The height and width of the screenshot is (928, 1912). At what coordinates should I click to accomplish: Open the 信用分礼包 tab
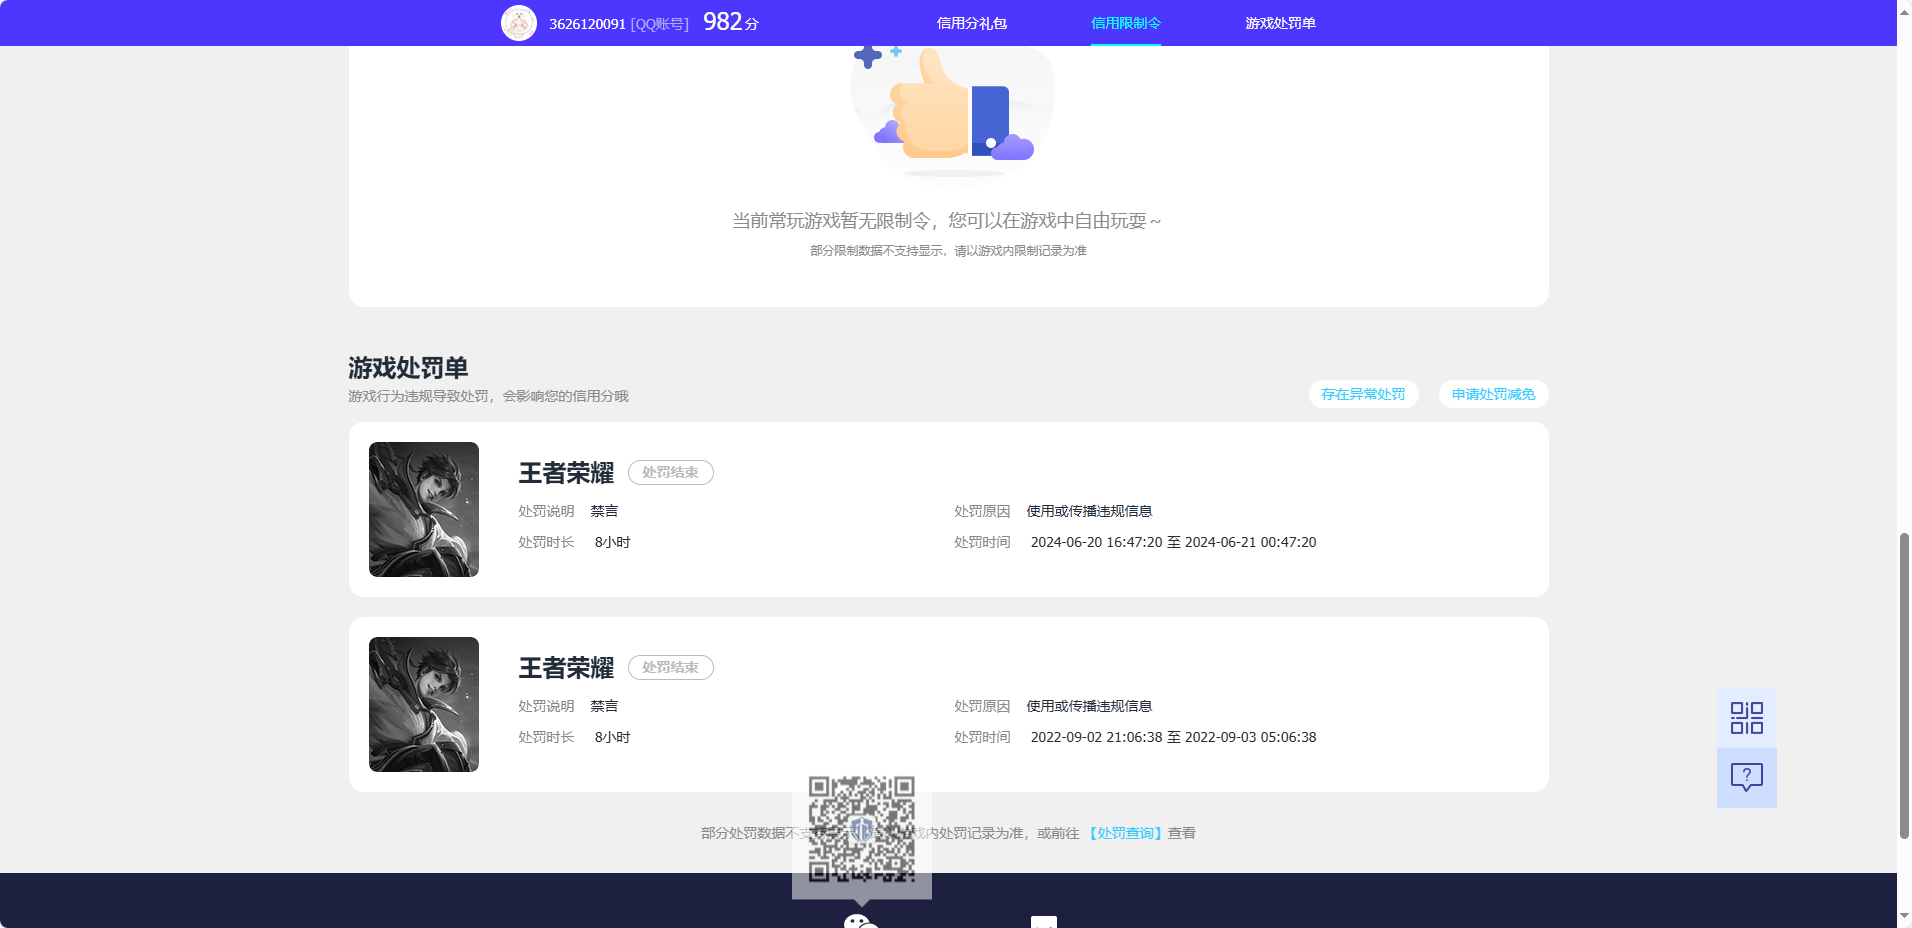(x=971, y=23)
